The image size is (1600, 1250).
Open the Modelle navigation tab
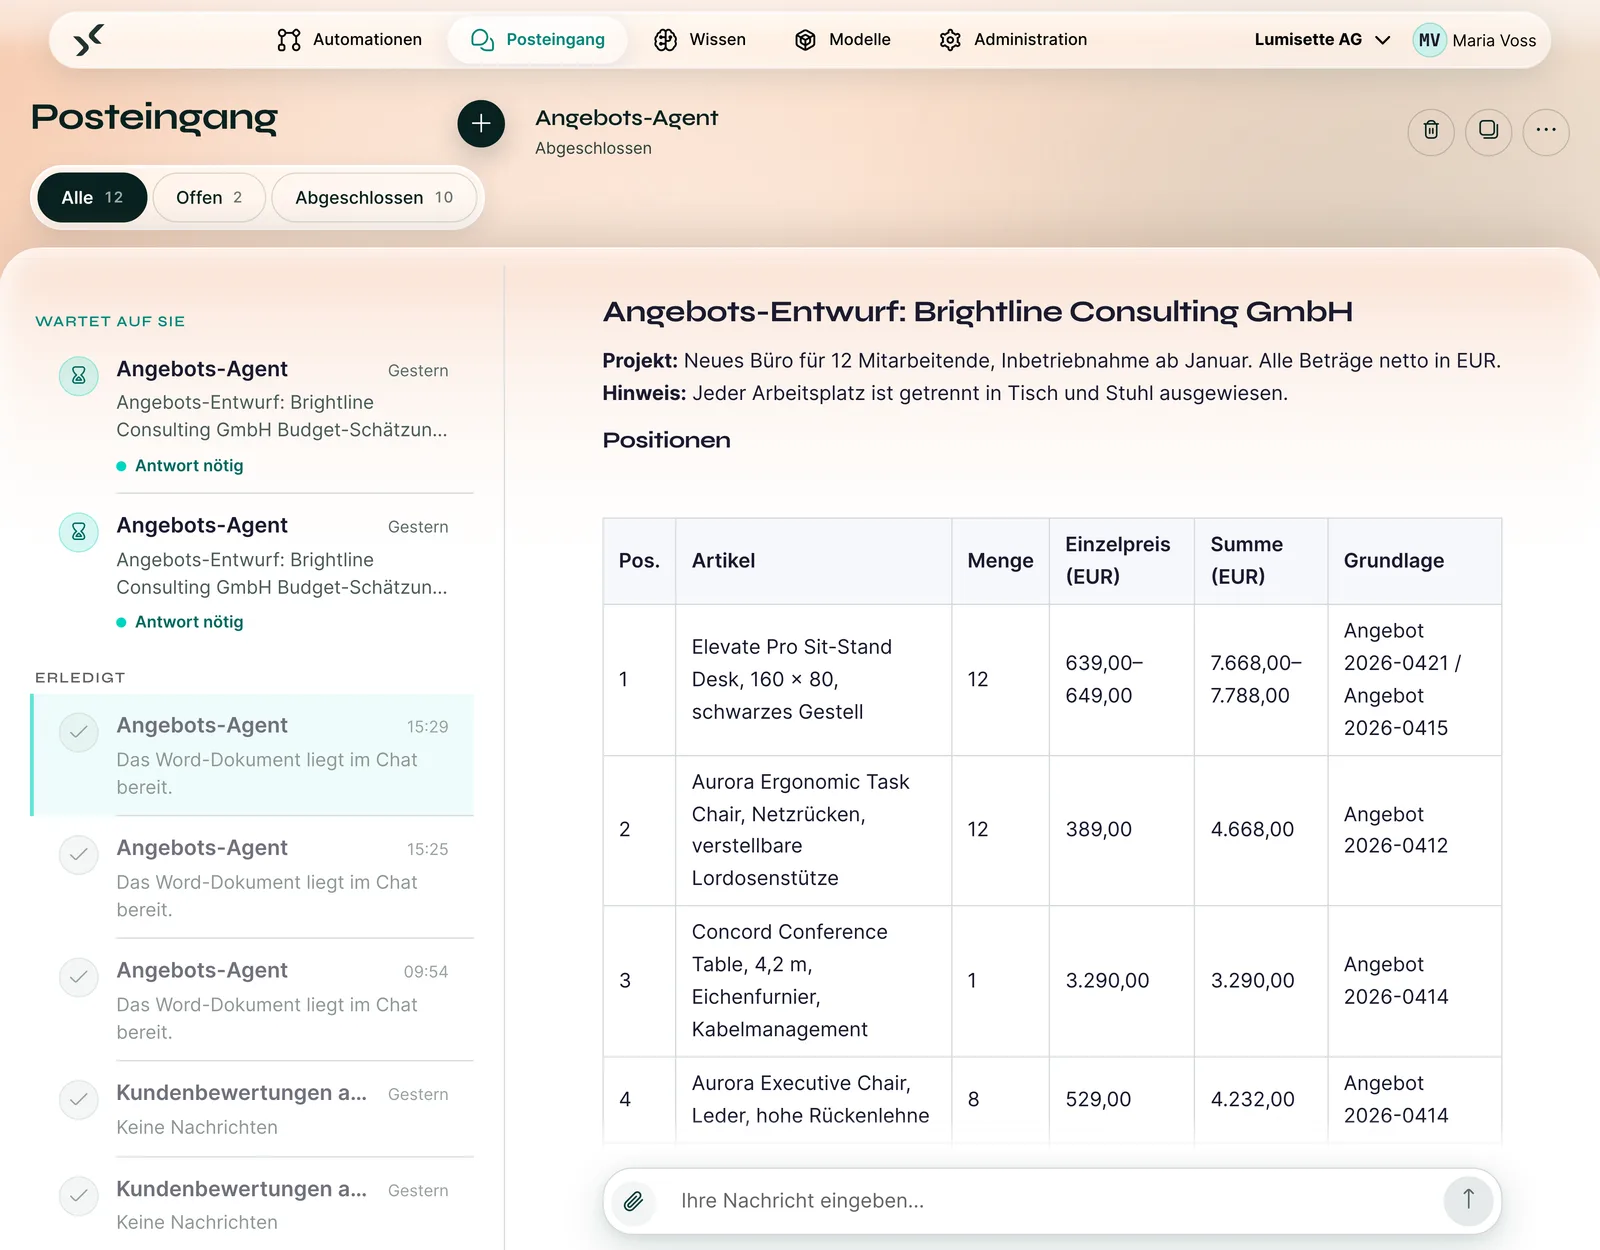[x=843, y=40]
